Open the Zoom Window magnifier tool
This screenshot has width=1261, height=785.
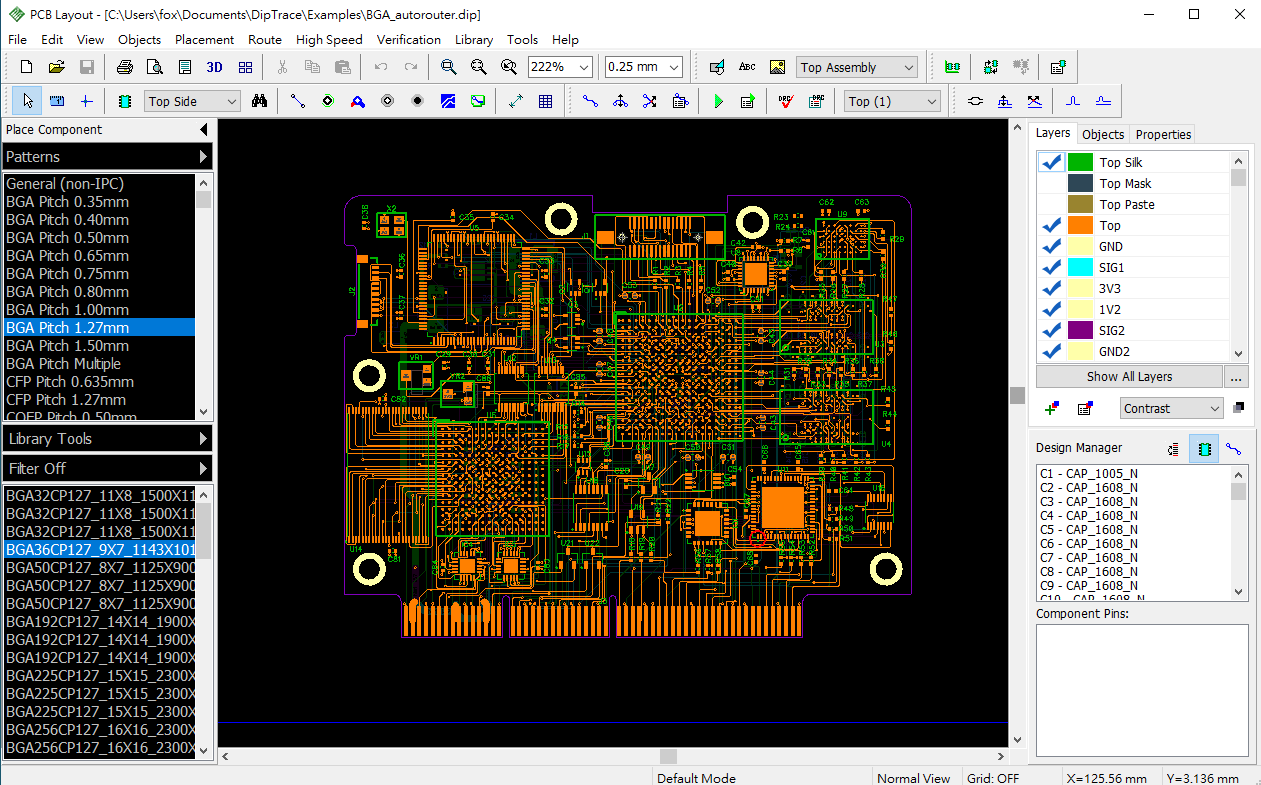pyautogui.click(x=449, y=66)
